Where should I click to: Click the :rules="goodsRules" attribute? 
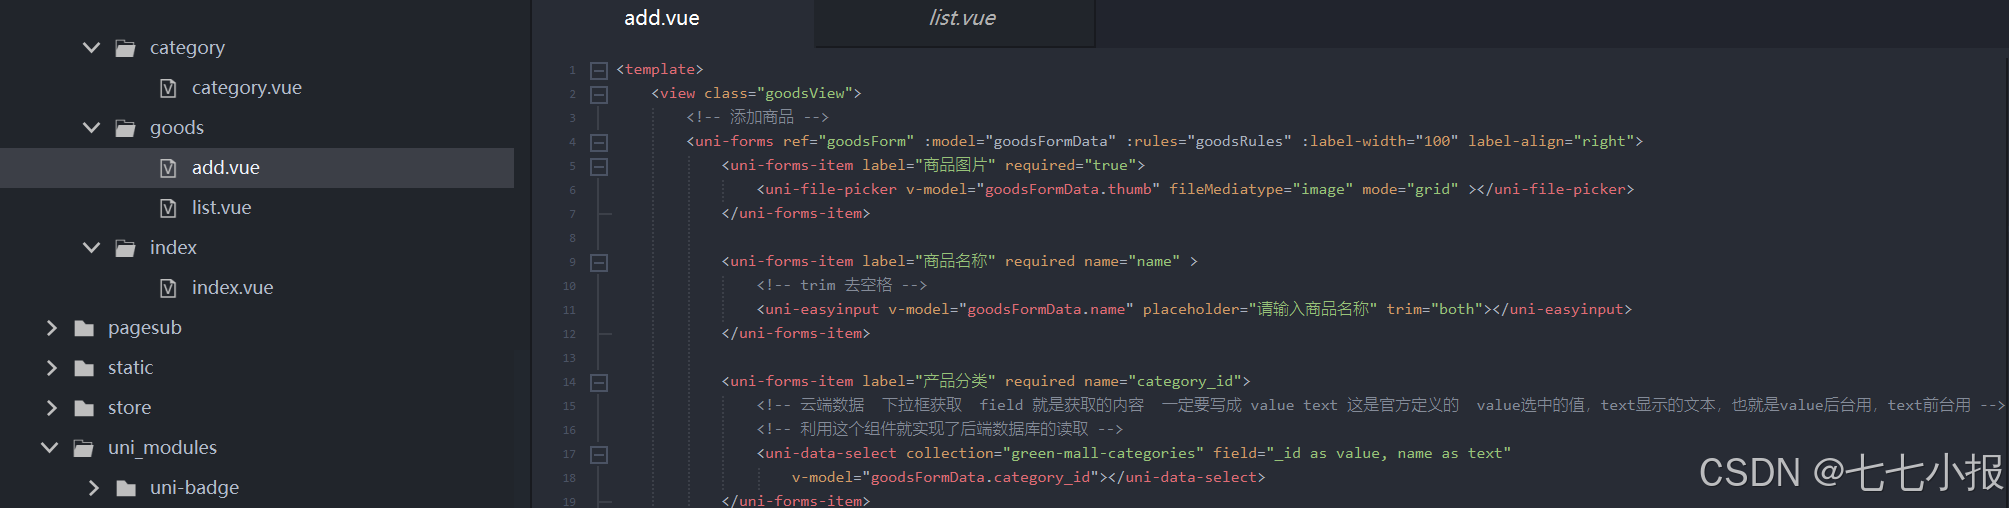click(x=1209, y=141)
